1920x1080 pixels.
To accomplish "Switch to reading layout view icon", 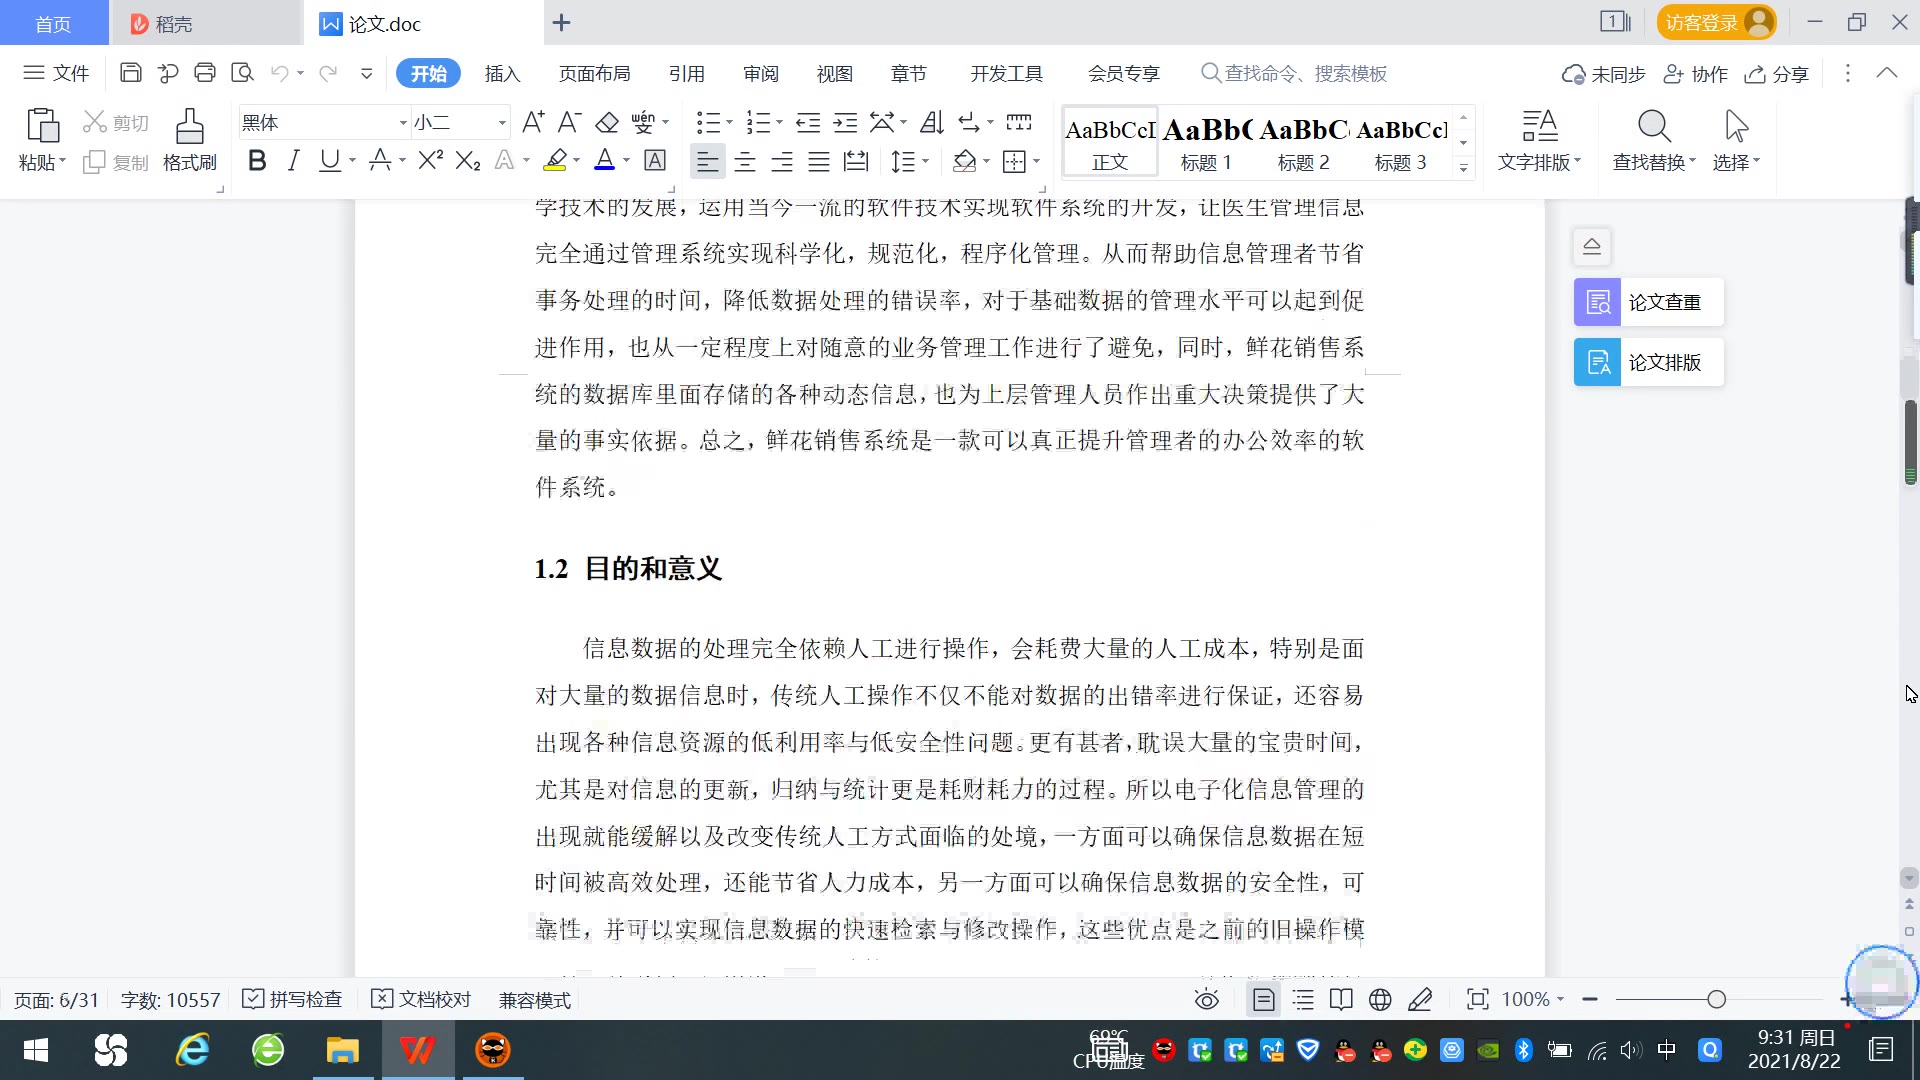I will (x=1341, y=1000).
